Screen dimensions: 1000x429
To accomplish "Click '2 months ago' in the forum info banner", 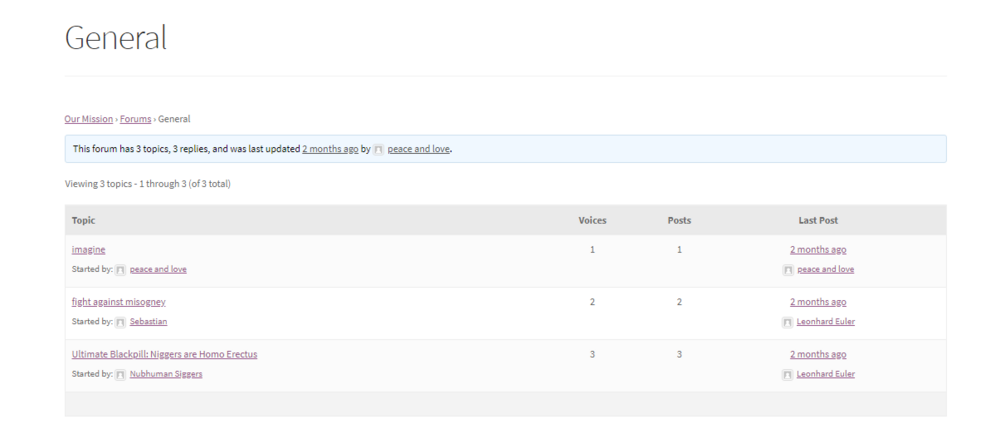I will (330, 149).
